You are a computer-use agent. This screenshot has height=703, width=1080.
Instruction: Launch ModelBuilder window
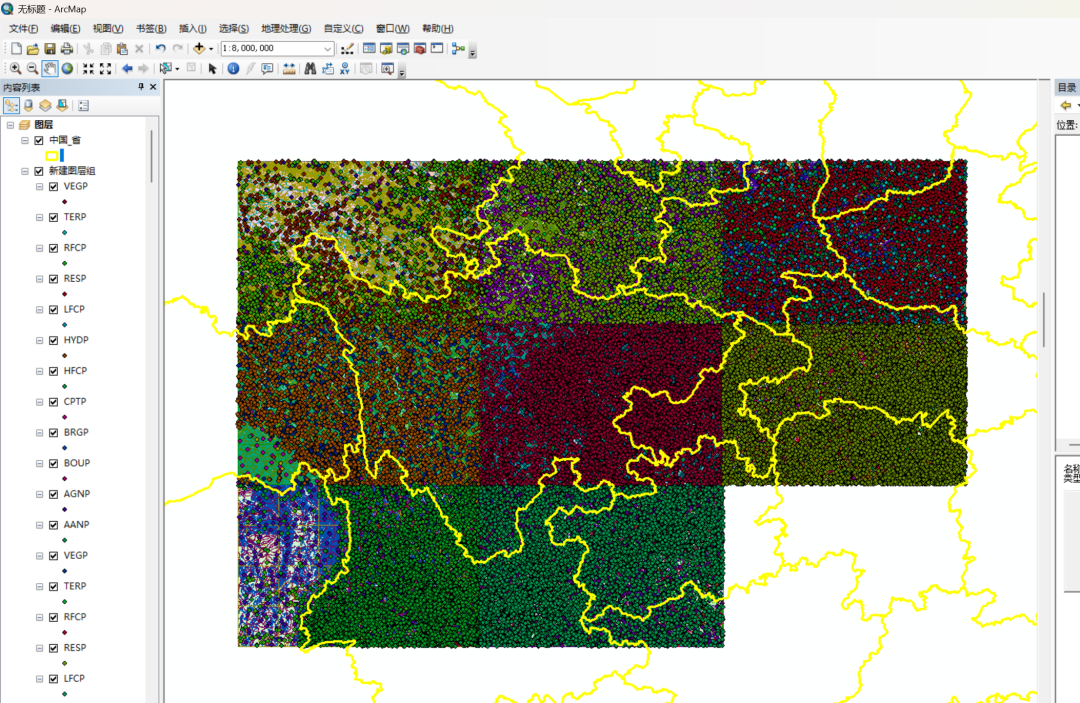click(x=458, y=49)
